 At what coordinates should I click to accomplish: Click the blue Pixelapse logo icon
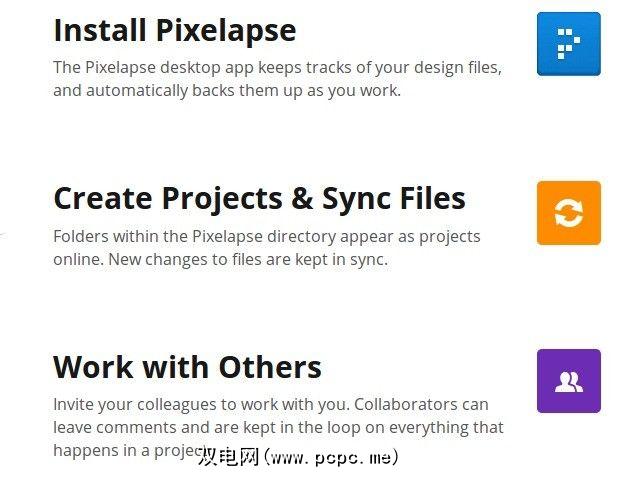568,44
